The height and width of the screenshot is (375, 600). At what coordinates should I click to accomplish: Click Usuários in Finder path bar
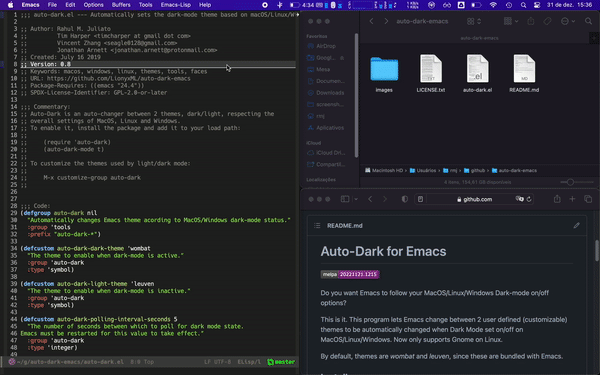point(423,170)
